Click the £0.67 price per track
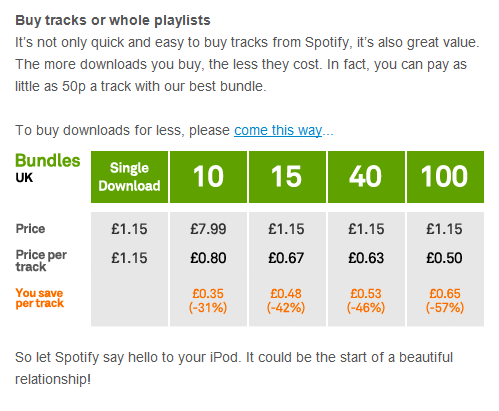Image resolution: width=499 pixels, height=411 pixels. pyautogui.click(x=286, y=258)
